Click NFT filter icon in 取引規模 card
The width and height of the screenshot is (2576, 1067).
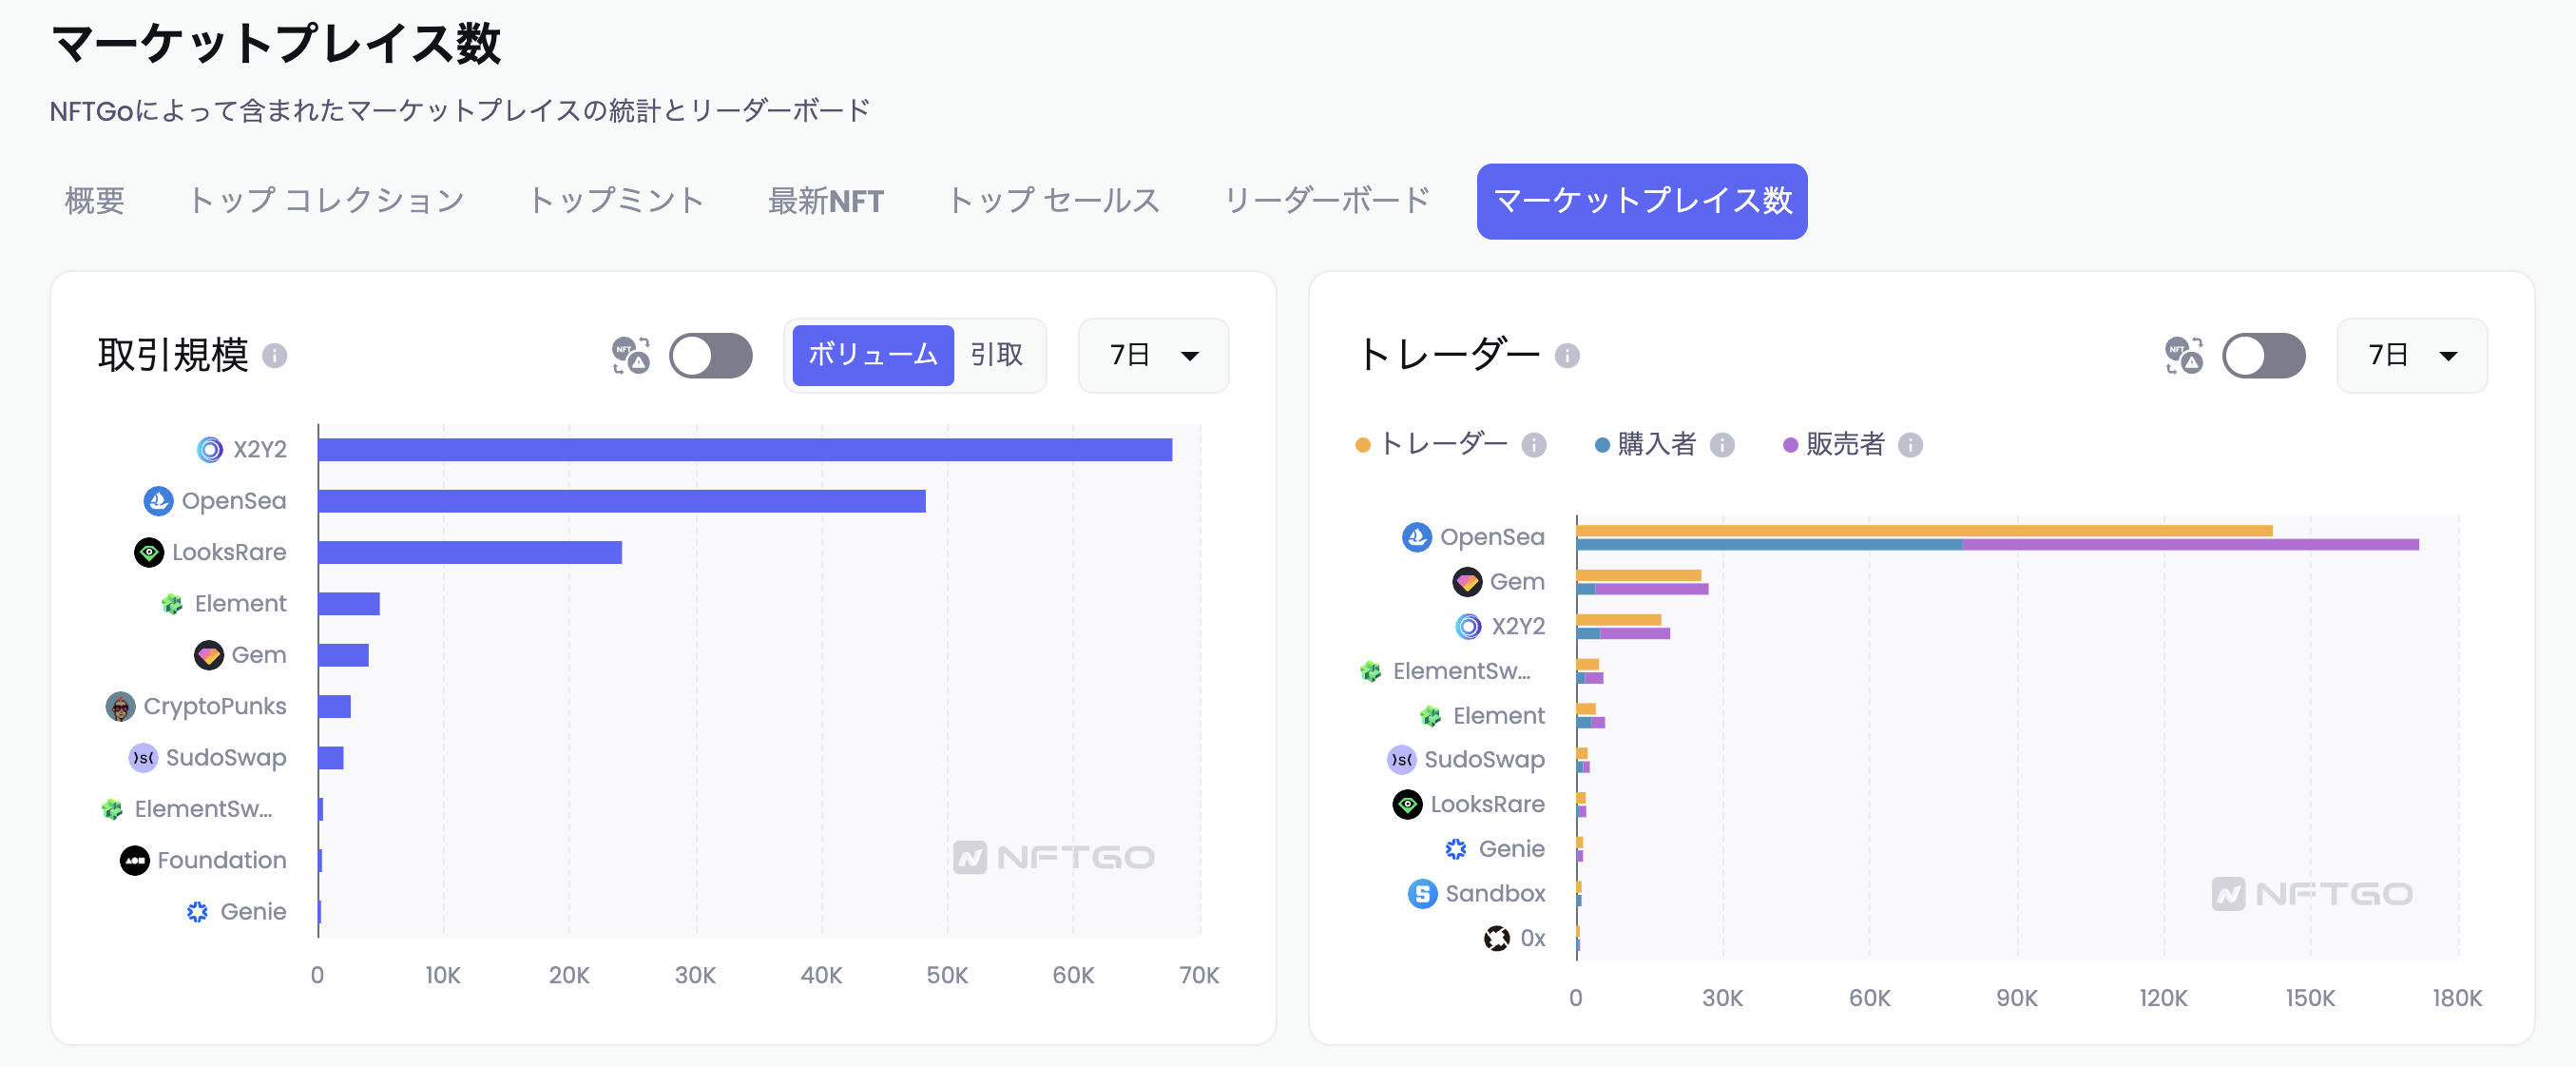(x=631, y=356)
